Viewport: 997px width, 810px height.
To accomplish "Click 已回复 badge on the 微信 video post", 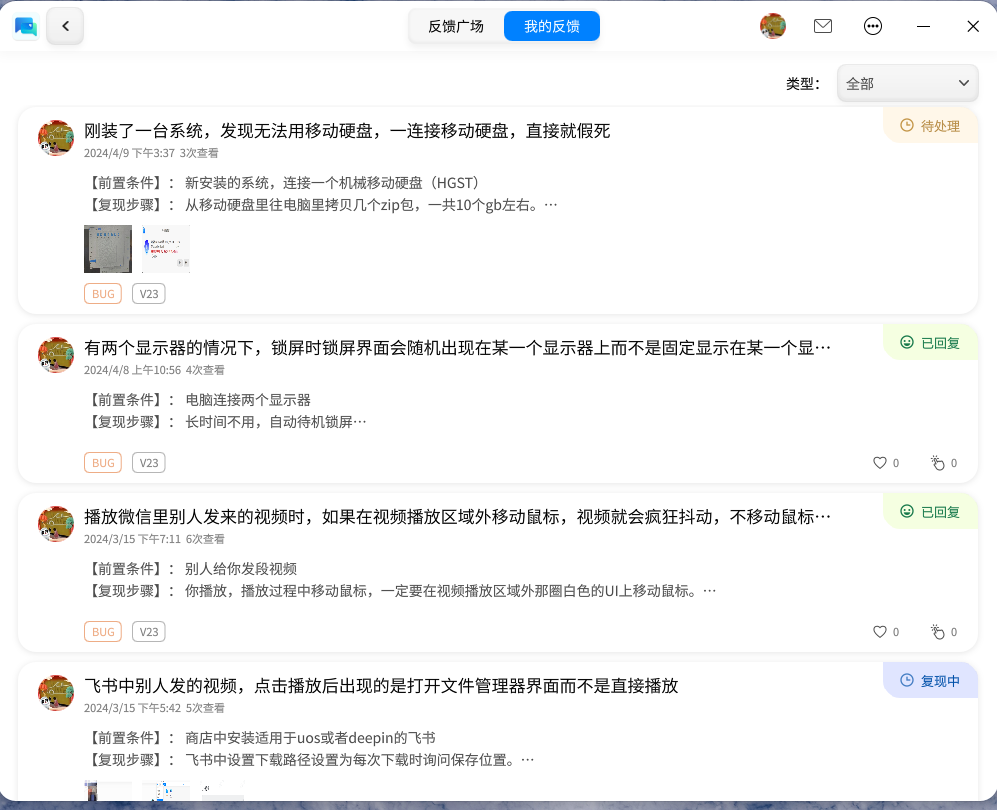I will [930, 512].
